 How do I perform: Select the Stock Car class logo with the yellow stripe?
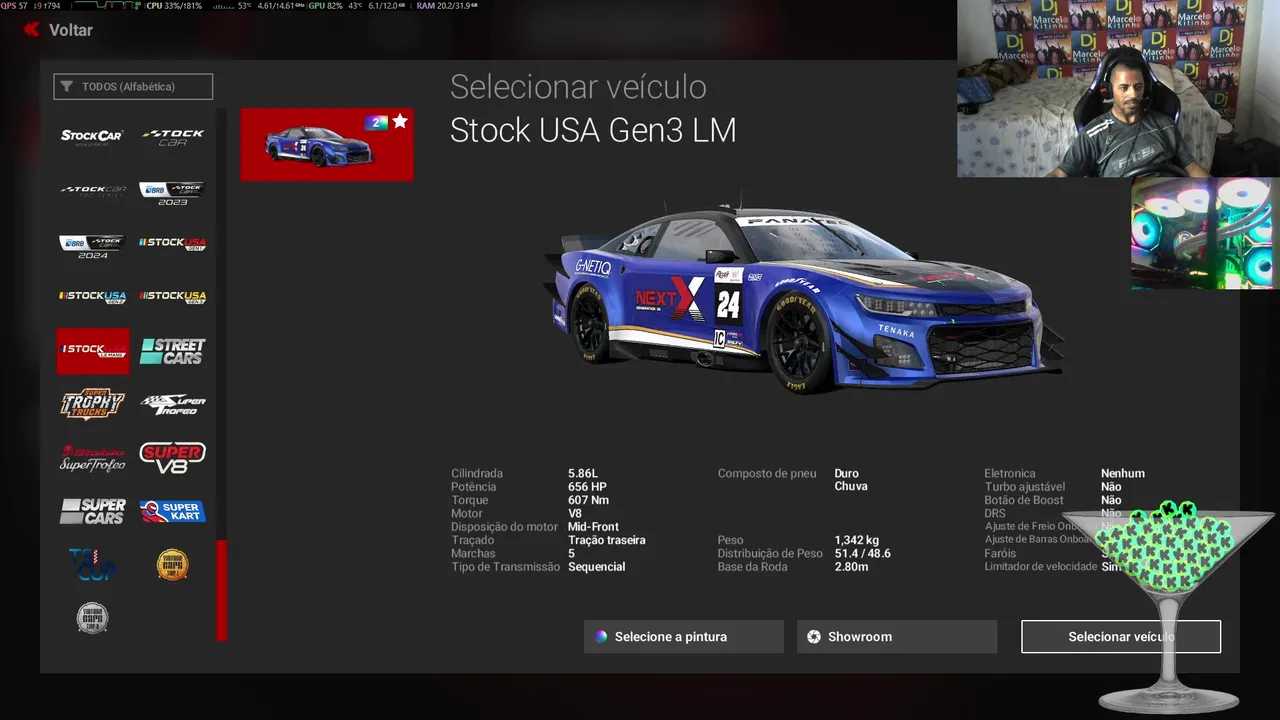[172, 136]
